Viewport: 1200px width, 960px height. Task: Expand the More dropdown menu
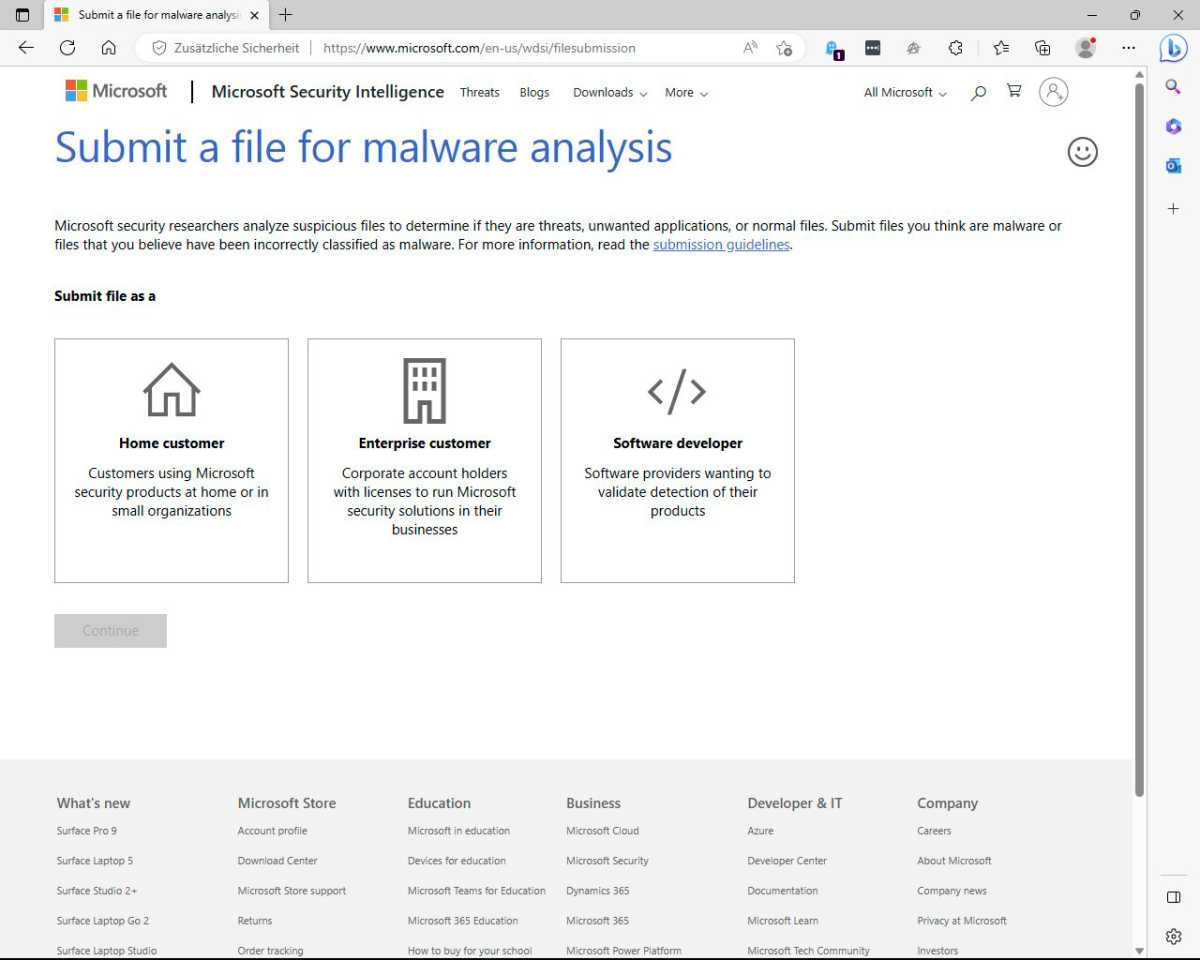pos(686,92)
